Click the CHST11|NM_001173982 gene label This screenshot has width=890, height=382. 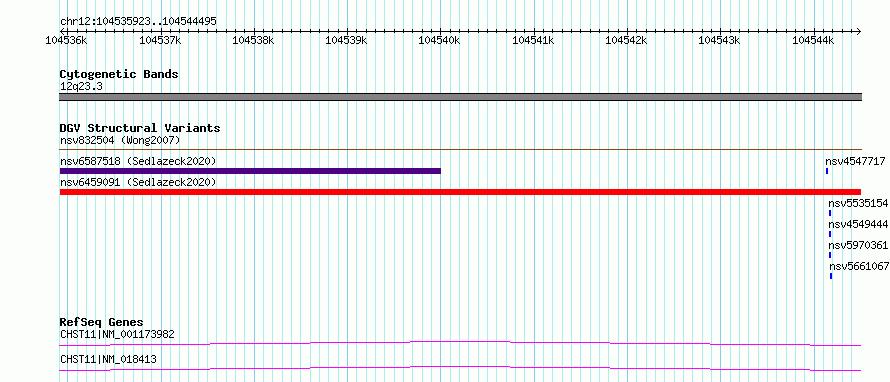click(117, 334)
